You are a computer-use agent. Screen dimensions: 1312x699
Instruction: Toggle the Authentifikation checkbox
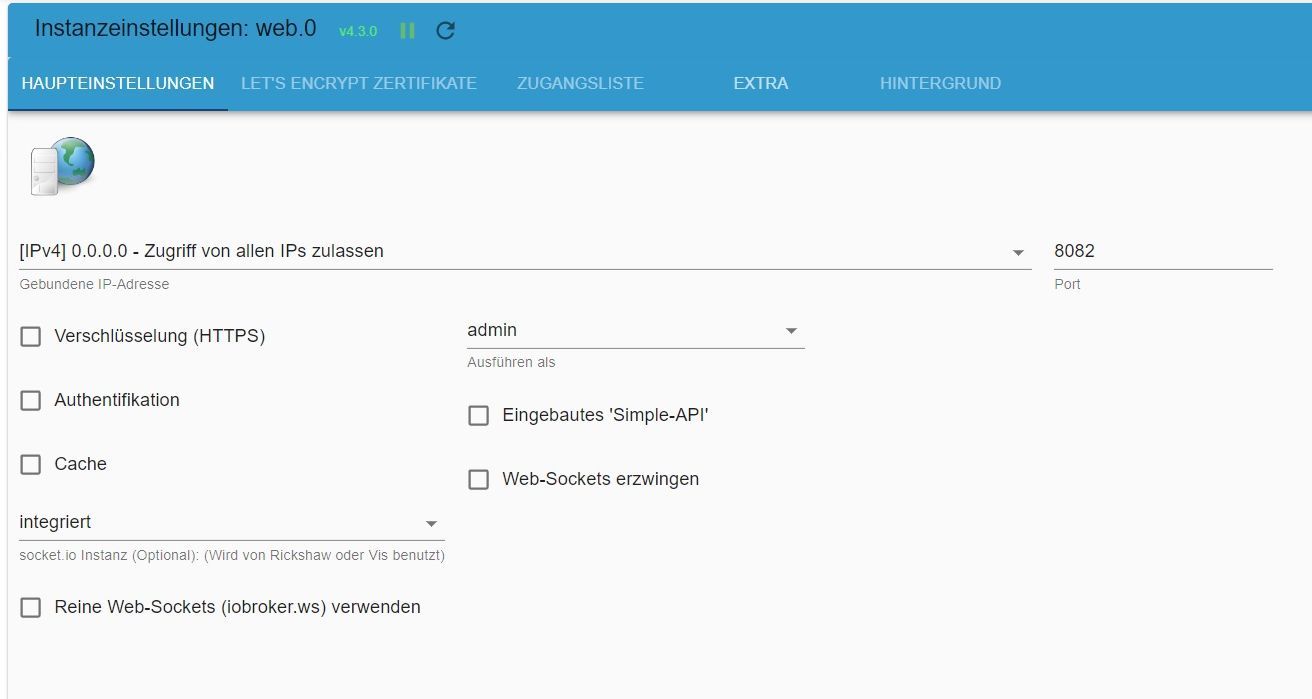[31, 400]
